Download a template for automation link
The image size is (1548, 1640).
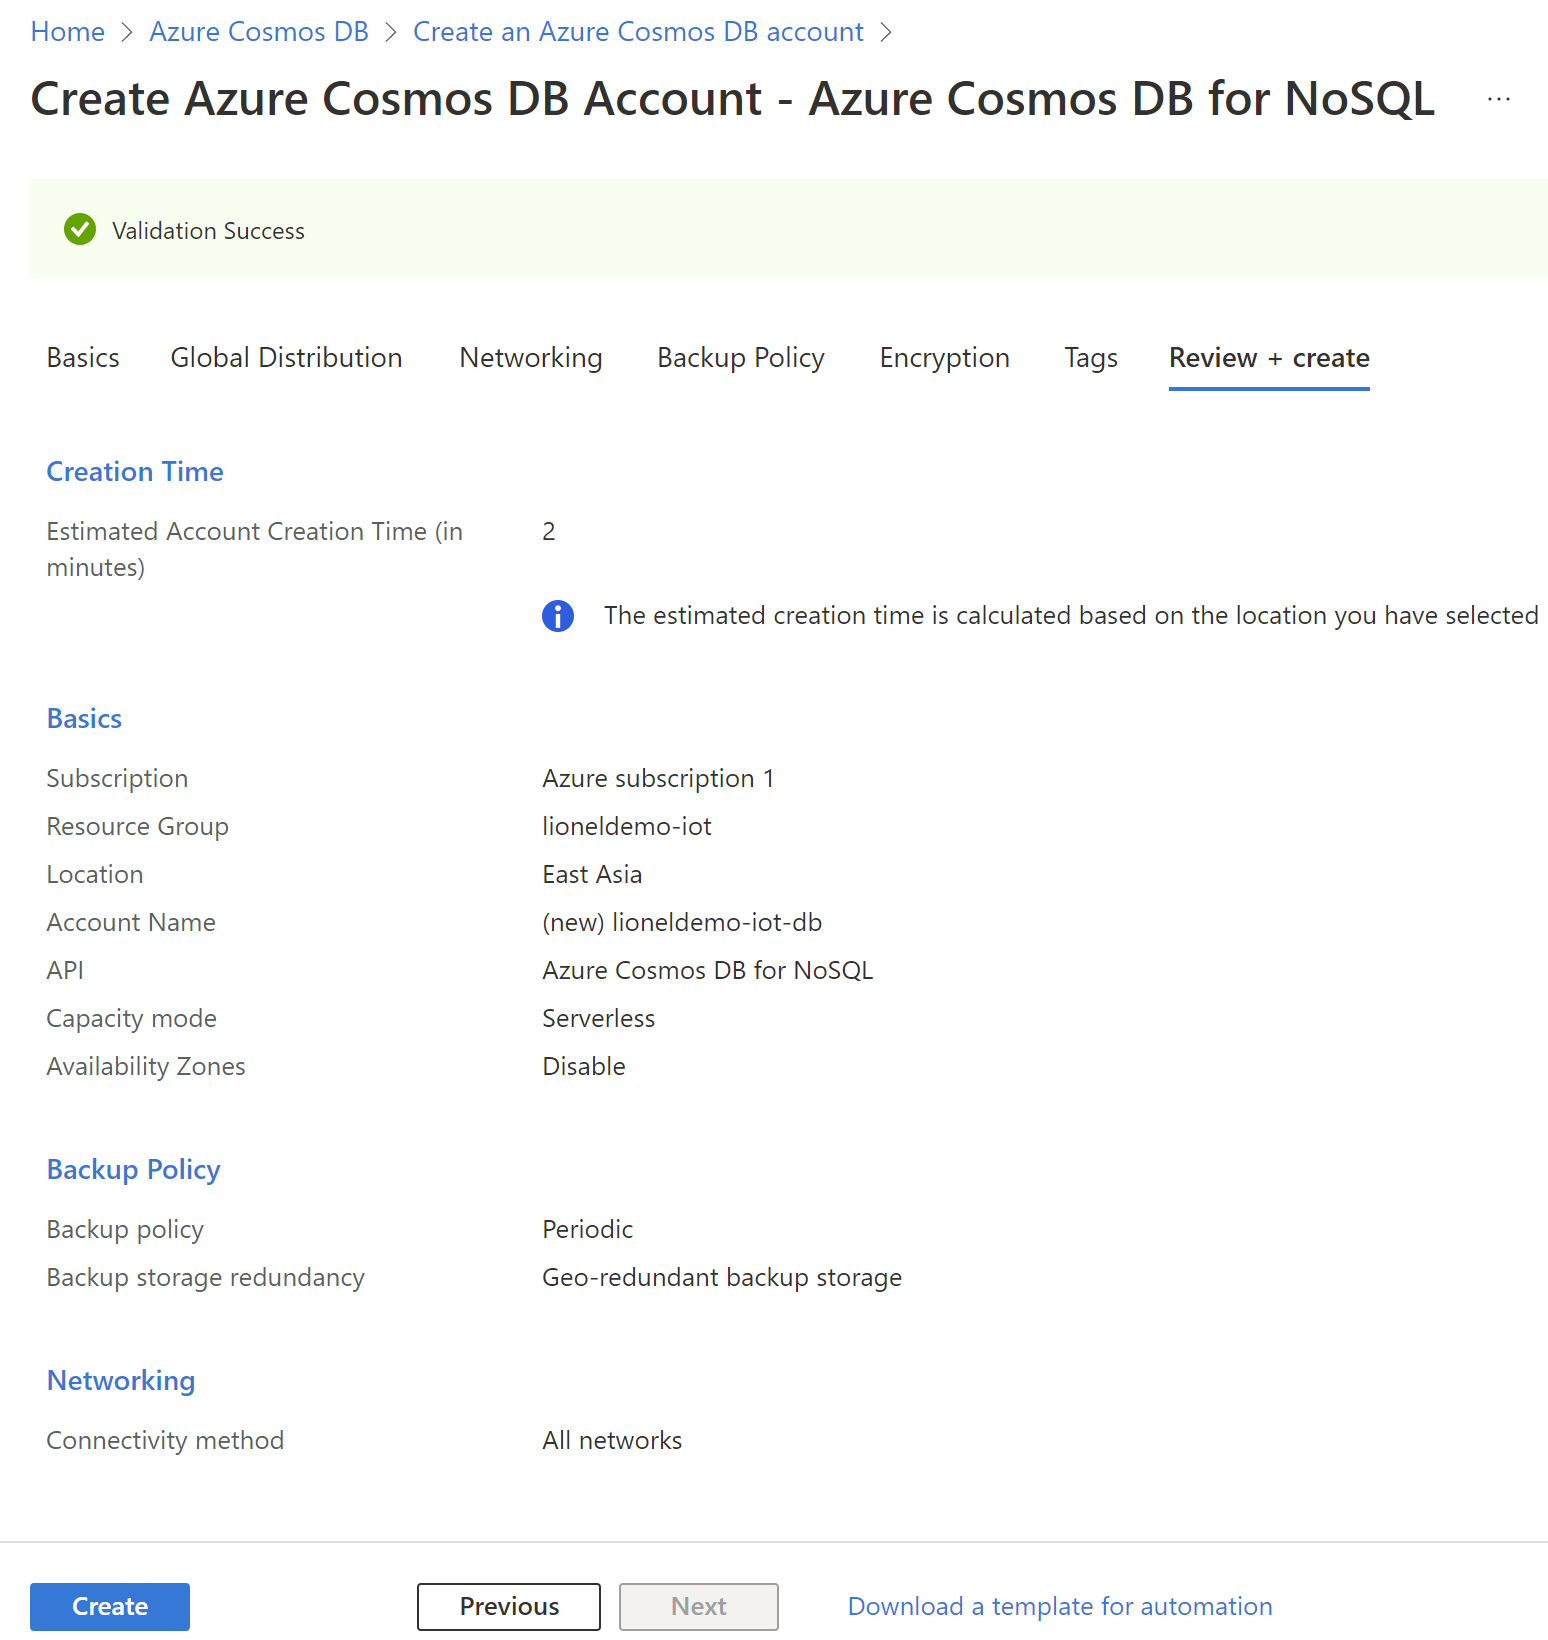pos(1060,1606)
